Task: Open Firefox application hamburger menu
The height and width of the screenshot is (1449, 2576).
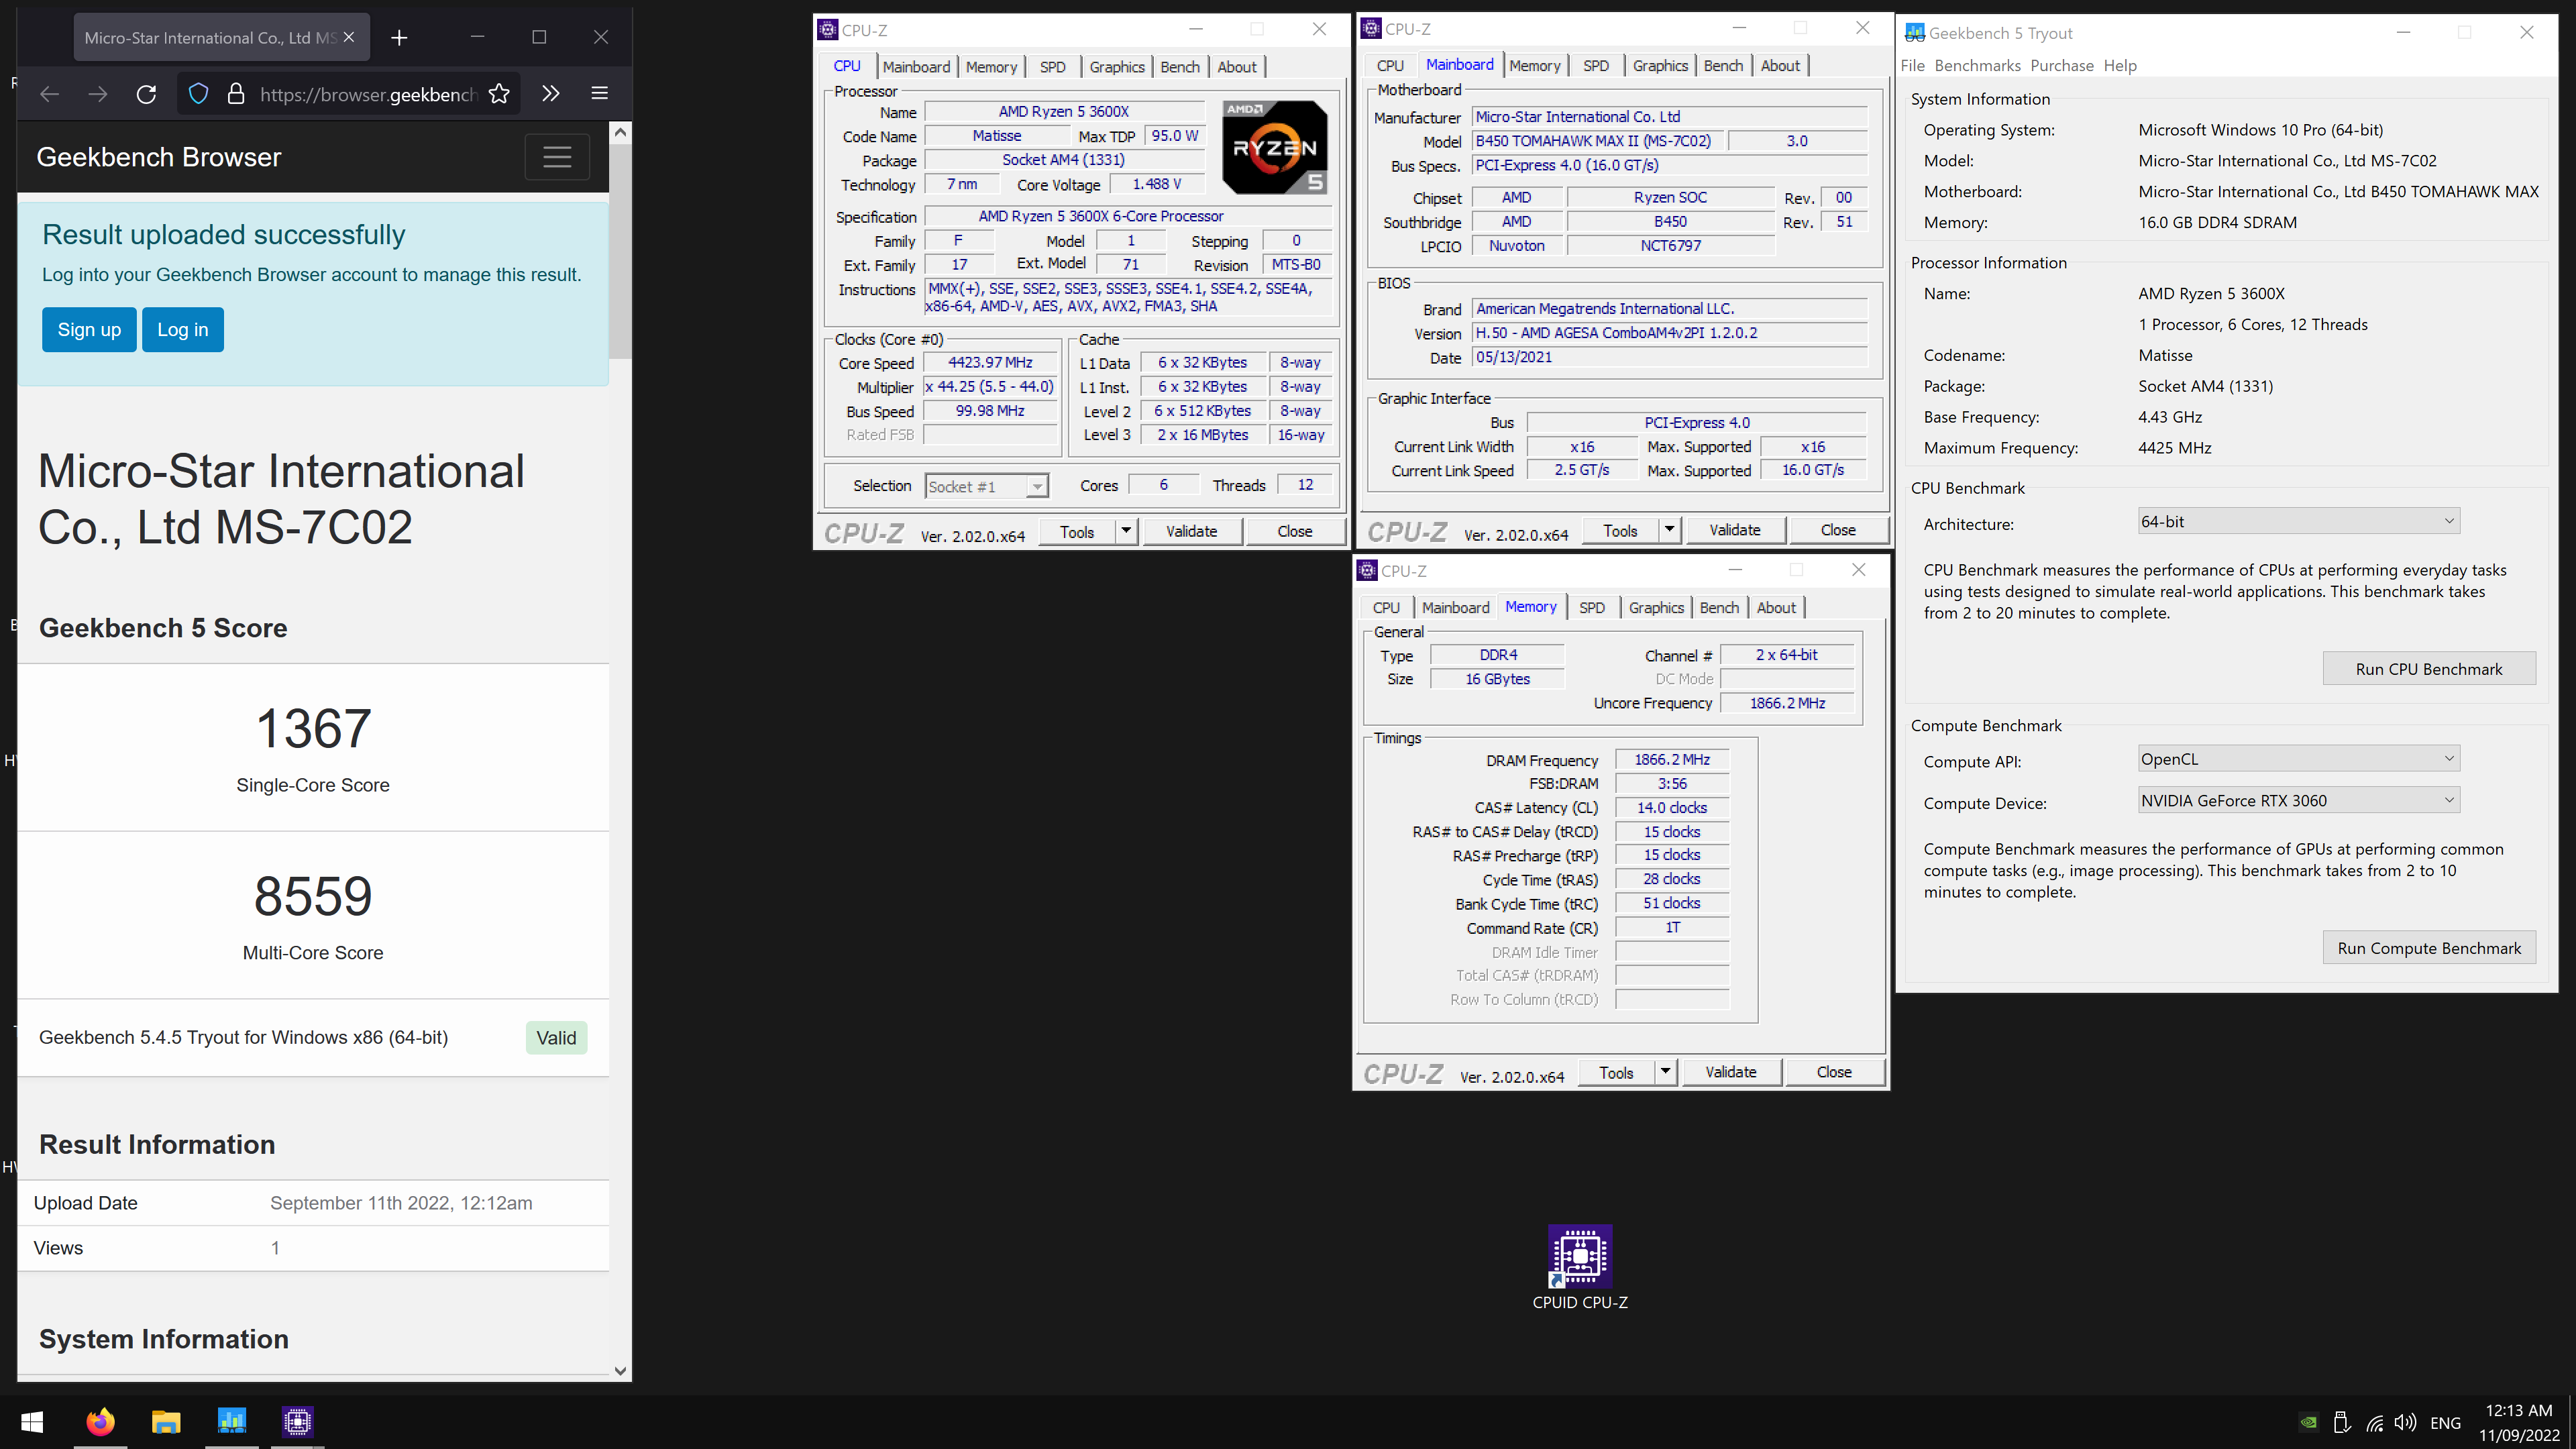Action: coord(600,94)
